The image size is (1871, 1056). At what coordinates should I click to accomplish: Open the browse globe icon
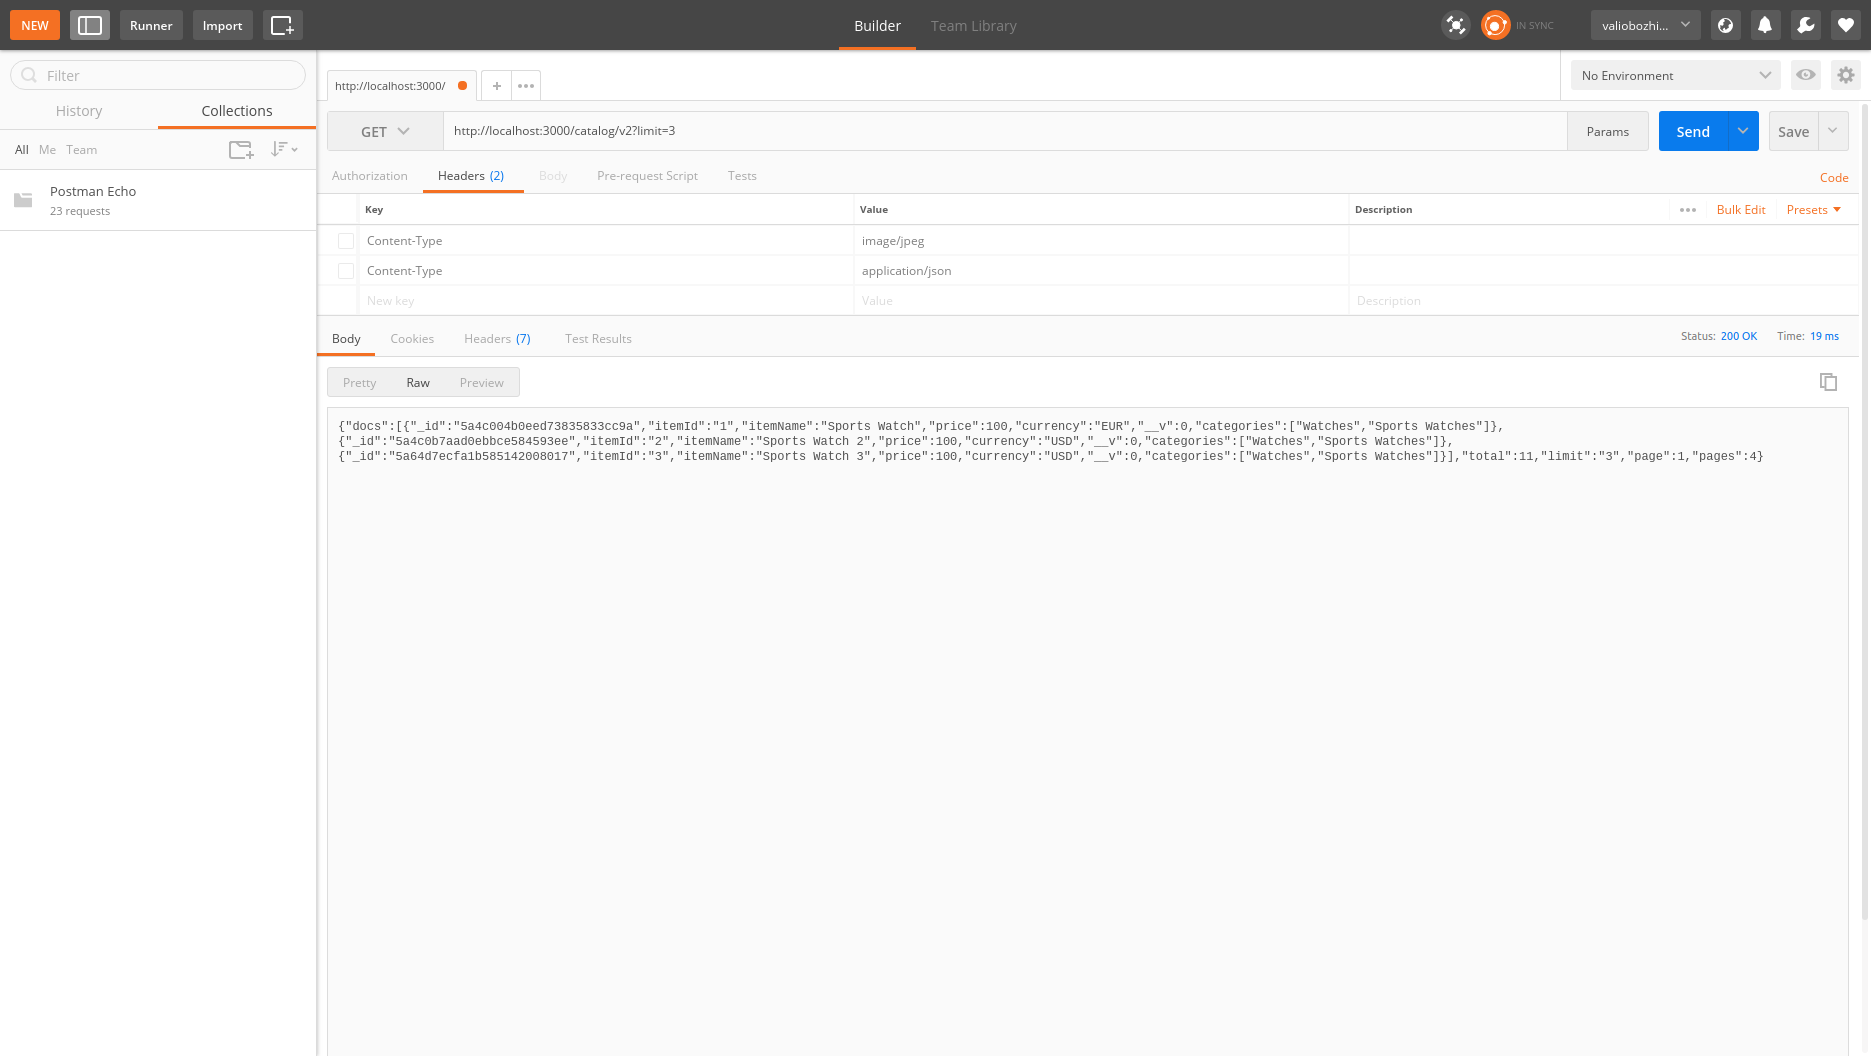[1725, 25]
